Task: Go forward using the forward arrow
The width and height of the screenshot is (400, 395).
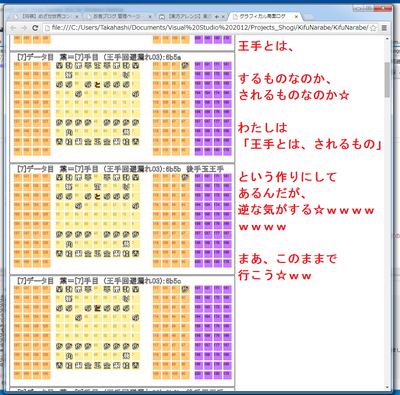Action: (24, 28)
